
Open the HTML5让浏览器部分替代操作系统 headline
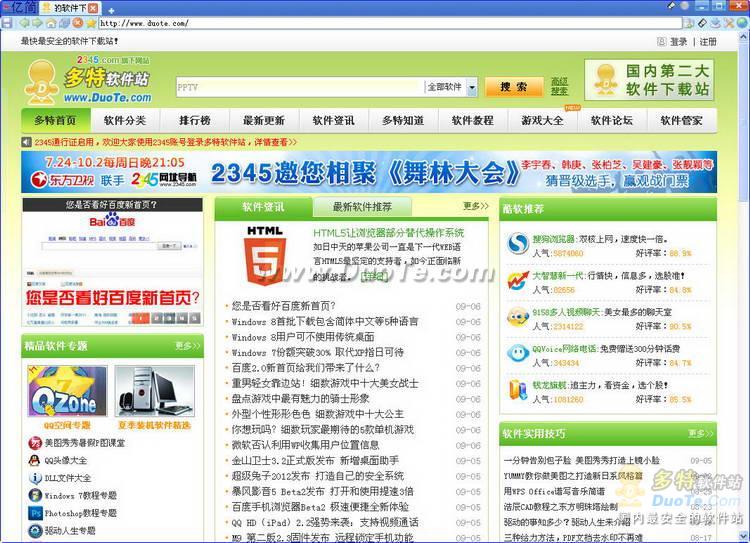(x=388, y=233)
